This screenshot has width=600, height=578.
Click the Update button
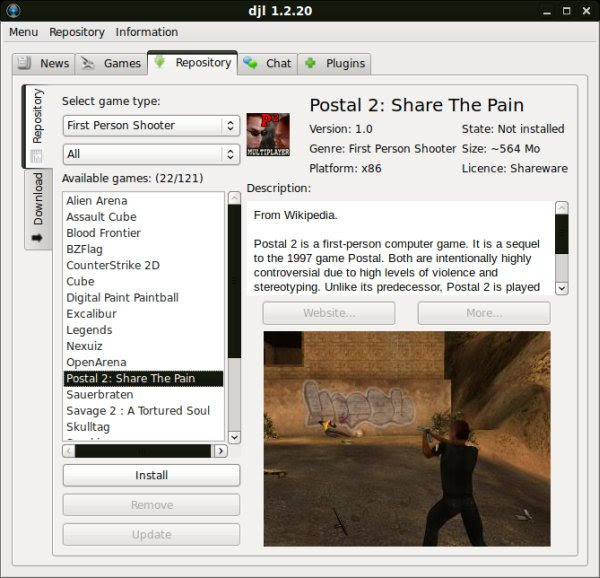152,534
